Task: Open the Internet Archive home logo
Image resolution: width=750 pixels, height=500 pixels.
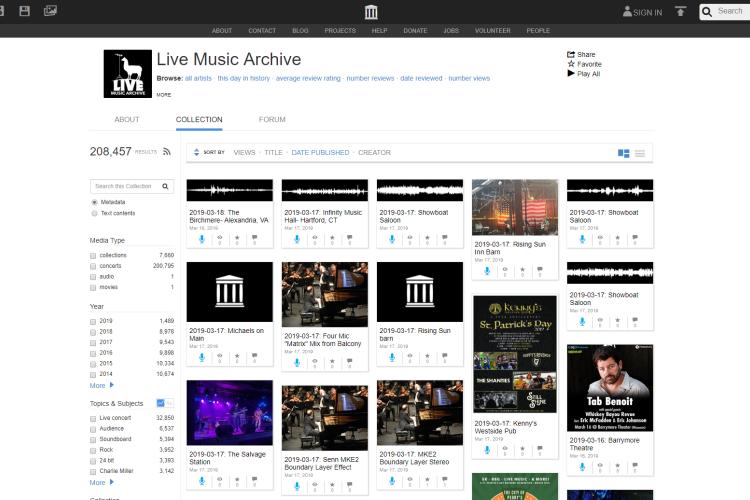Action: pos(371,12)
